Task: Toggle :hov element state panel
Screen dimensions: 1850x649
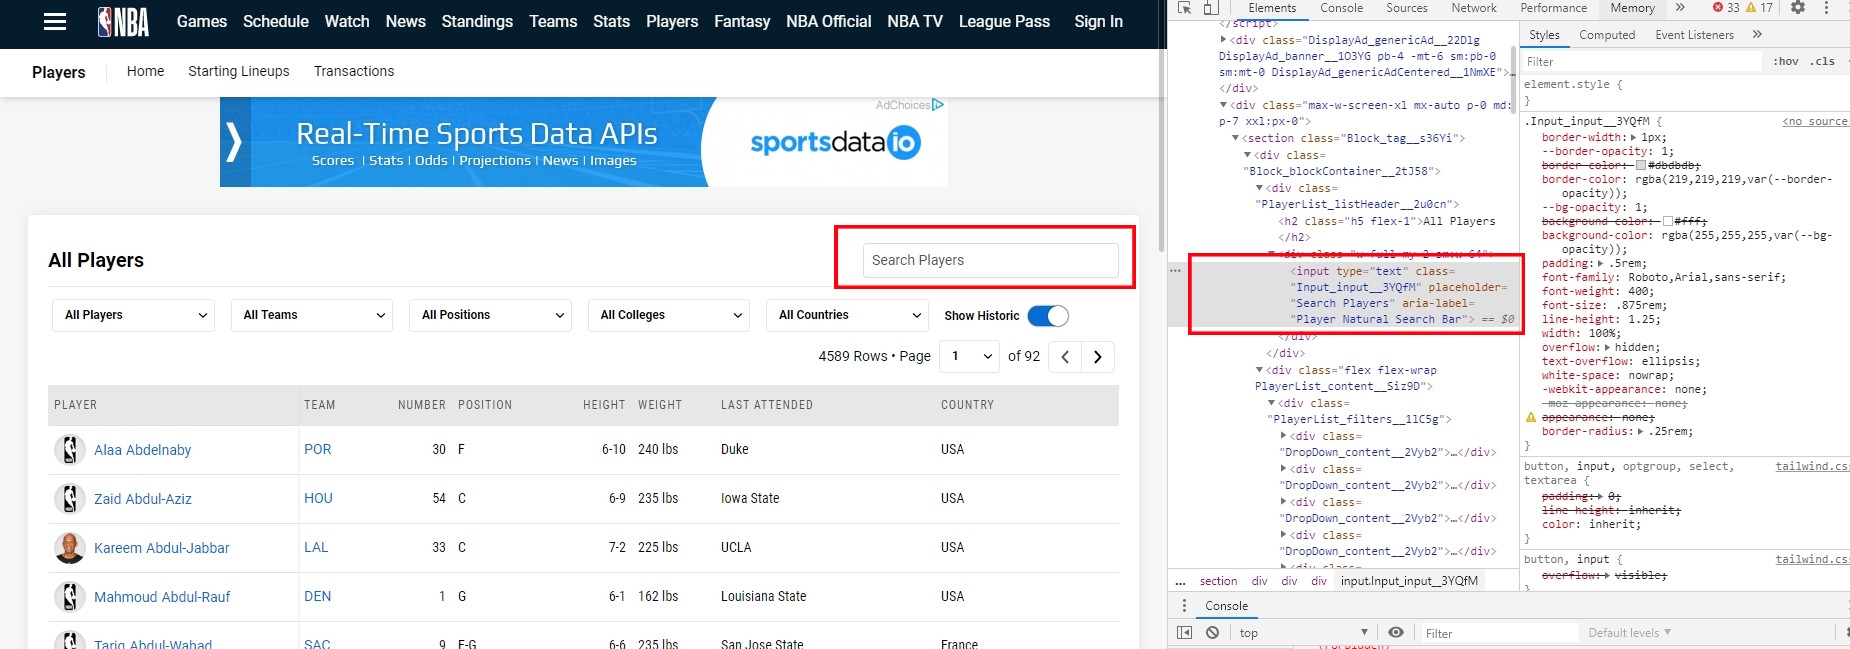Action: click(x=1786, y=62)
